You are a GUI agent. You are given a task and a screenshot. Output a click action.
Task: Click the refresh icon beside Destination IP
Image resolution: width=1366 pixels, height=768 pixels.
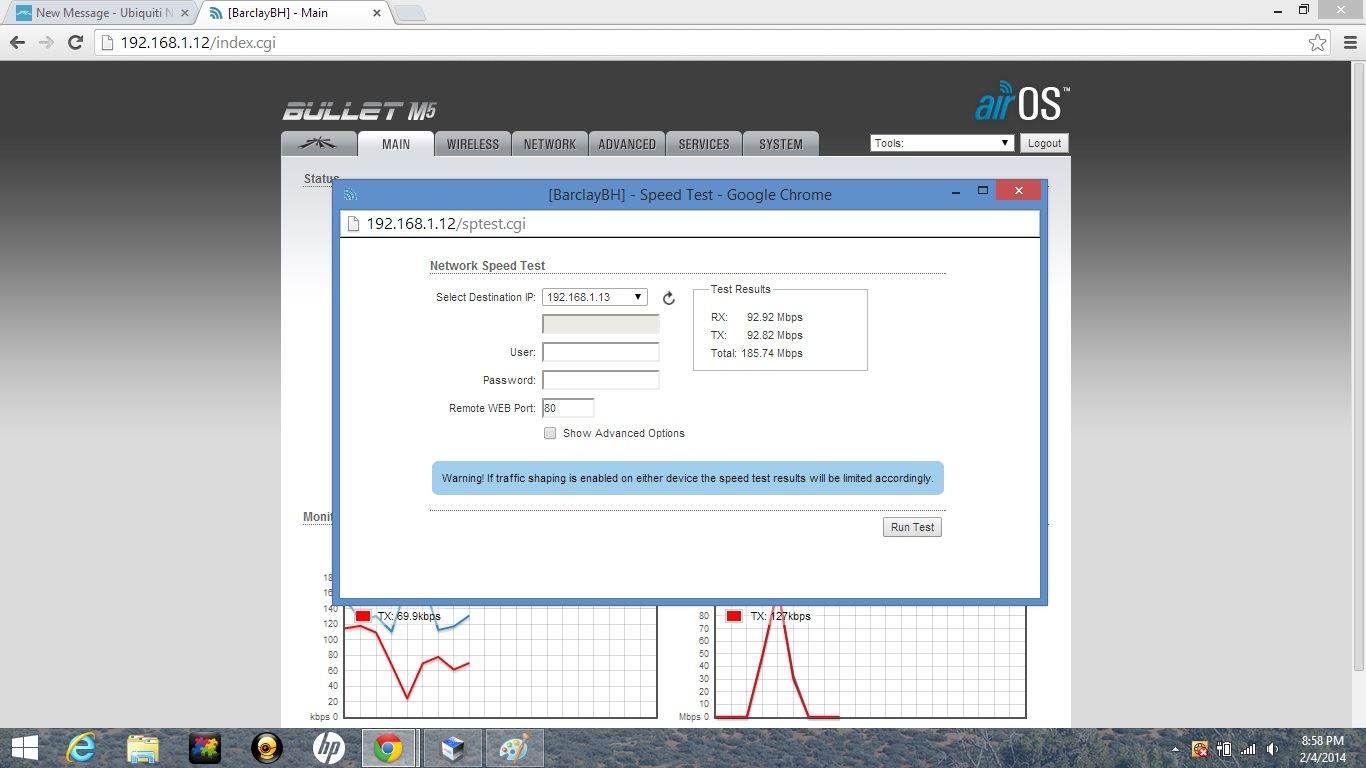click(x=669, y=298)
